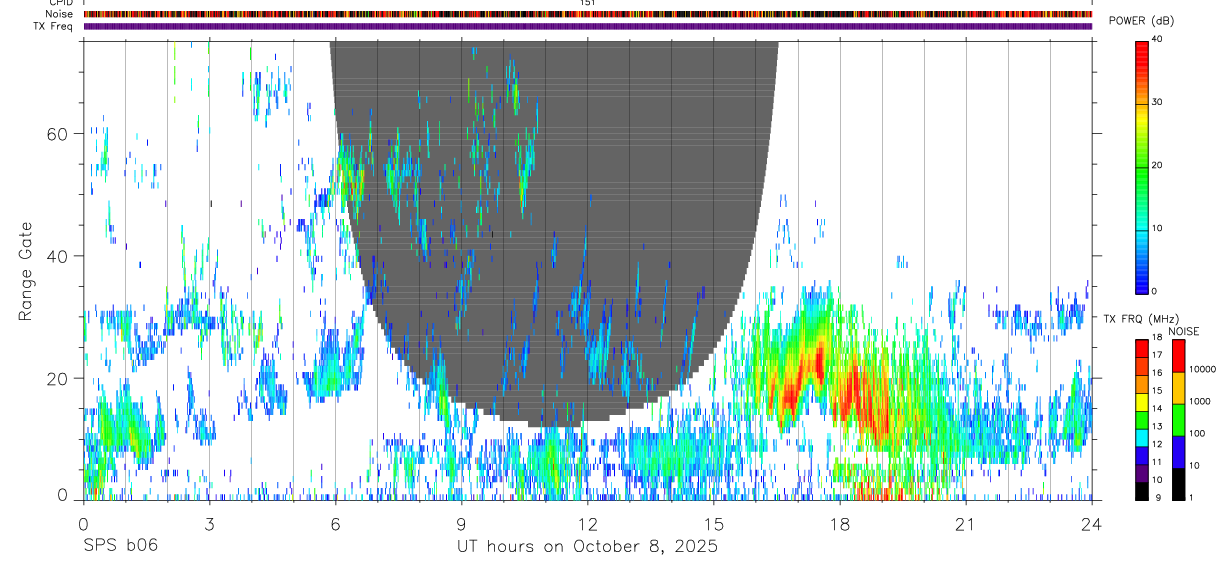Viewport: 1228px width, 567px height.
Task: Click the 1000 tick on the NOISE scale
Action: pos(1200,402)
